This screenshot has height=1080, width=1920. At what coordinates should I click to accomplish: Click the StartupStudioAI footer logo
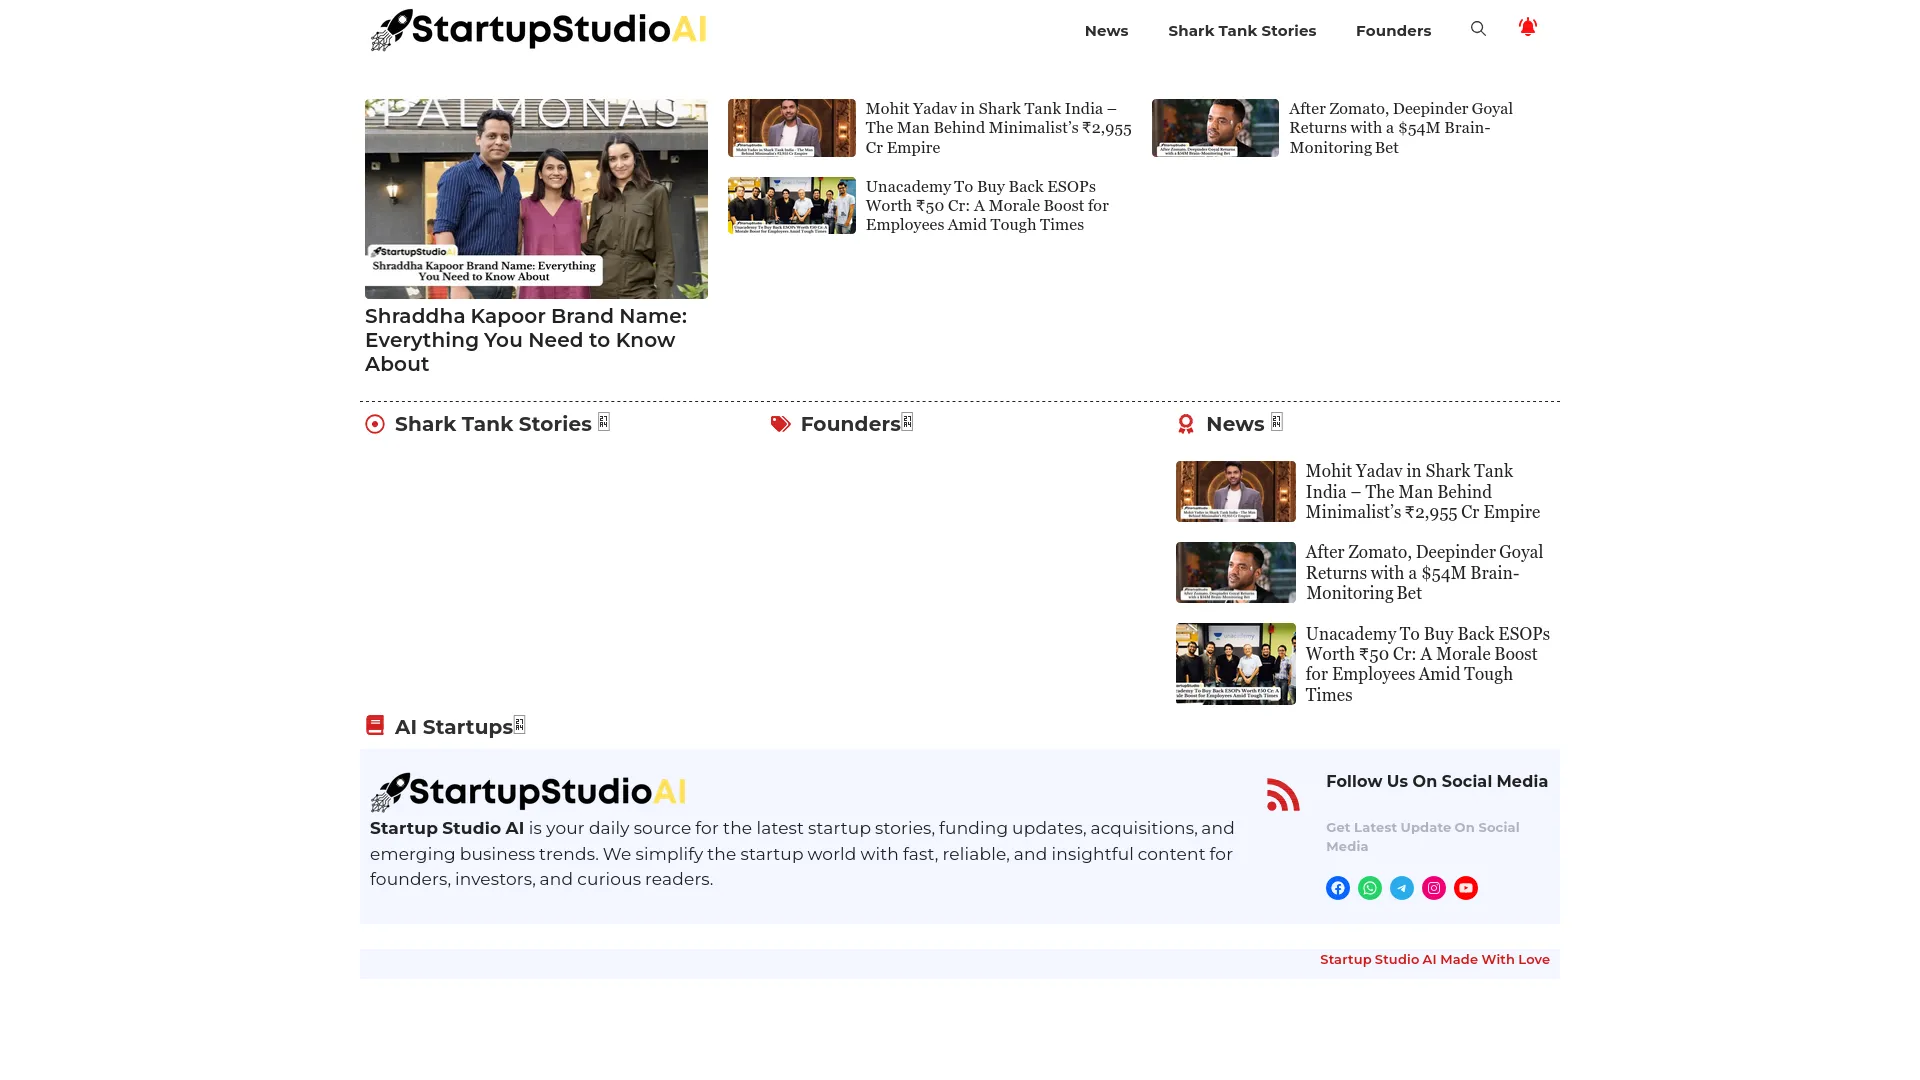pos(528,791)
